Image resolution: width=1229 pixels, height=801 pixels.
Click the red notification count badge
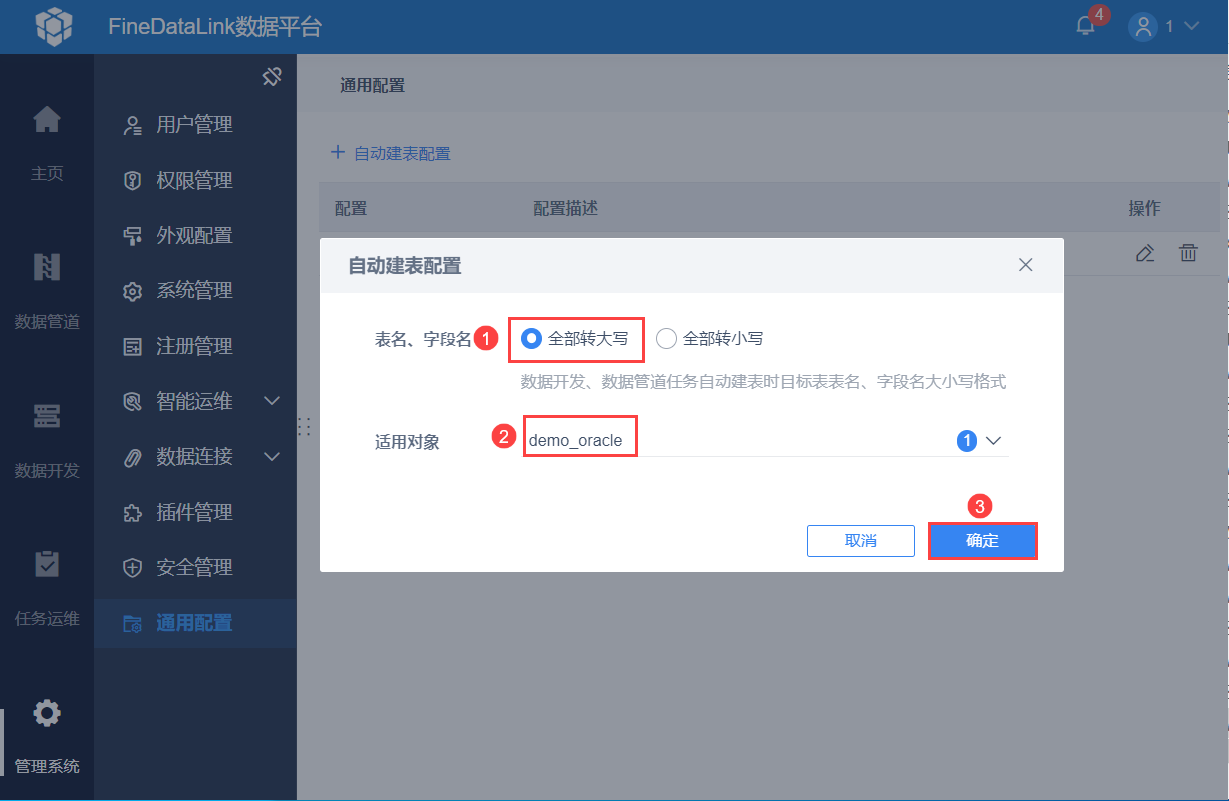click(1100, 14)
